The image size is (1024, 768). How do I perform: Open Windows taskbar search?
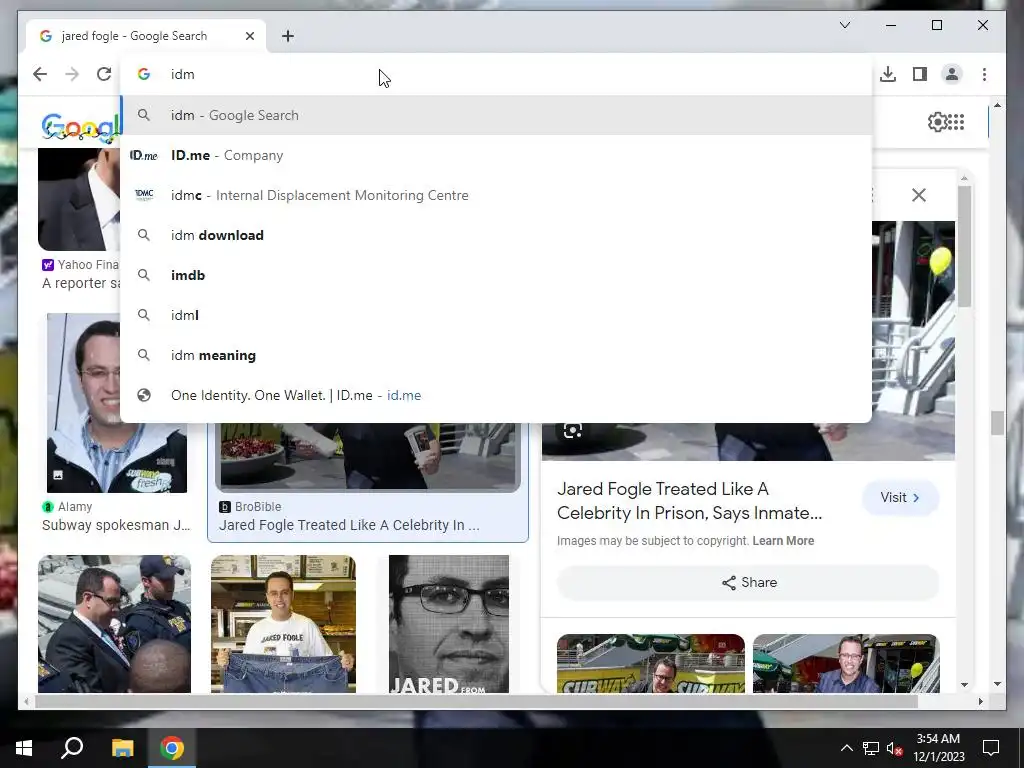click(x=72, y=748)
